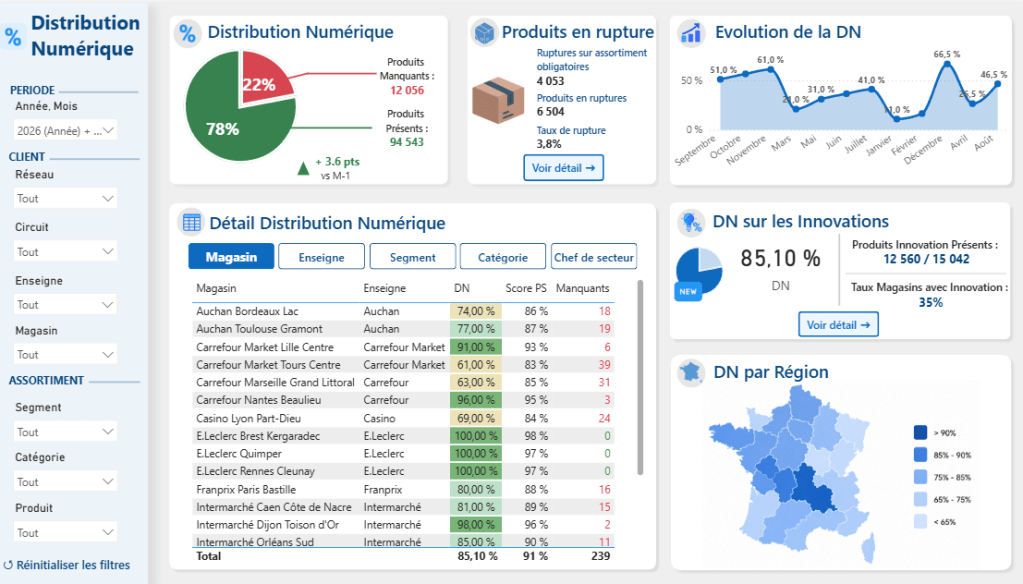Switch to the Chef de secteur tab
Image resolution: width=1023 pixels, height=584 pixels.
[x=594, y=257]
